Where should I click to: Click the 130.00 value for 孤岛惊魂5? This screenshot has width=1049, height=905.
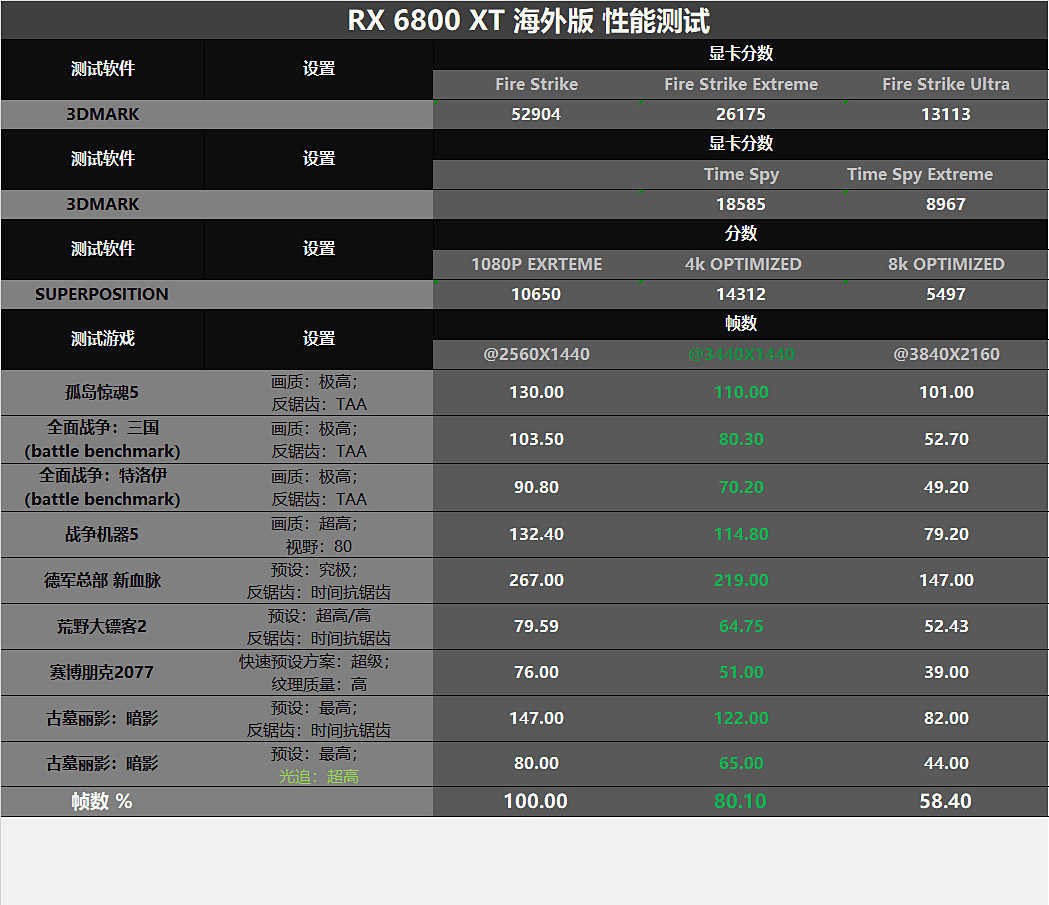coord(536,393)
